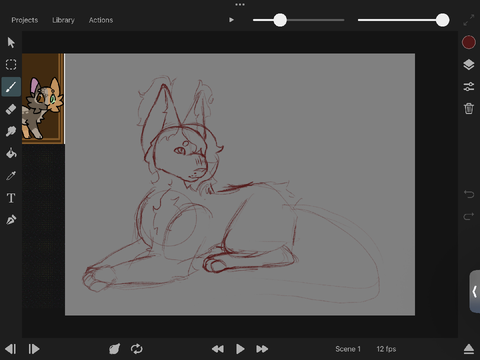The image size is (480, 360).
Task: Select the Text tool
Action: [11, 198]
